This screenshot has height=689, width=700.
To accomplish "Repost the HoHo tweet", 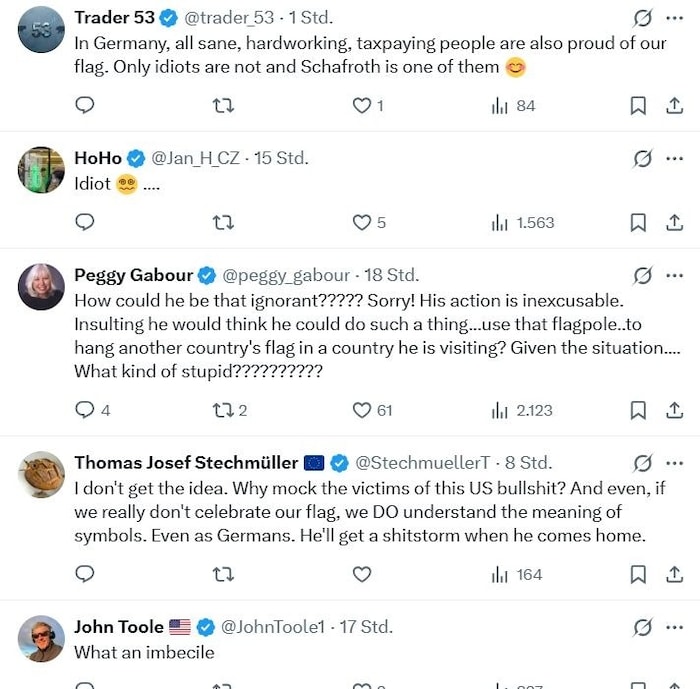I will pos(224,223).
